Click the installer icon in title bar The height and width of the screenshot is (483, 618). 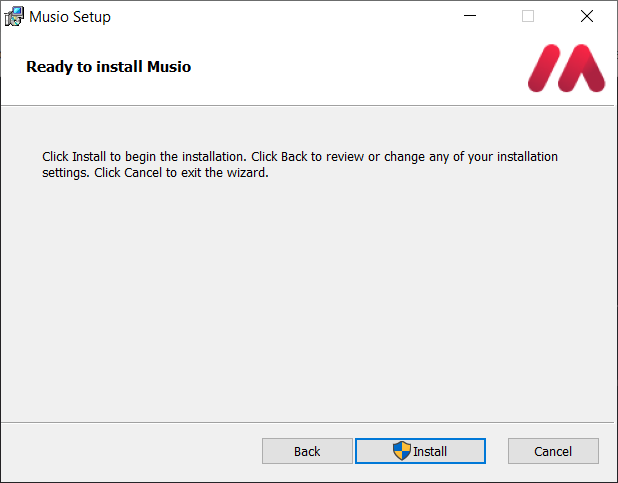(14, 16)
